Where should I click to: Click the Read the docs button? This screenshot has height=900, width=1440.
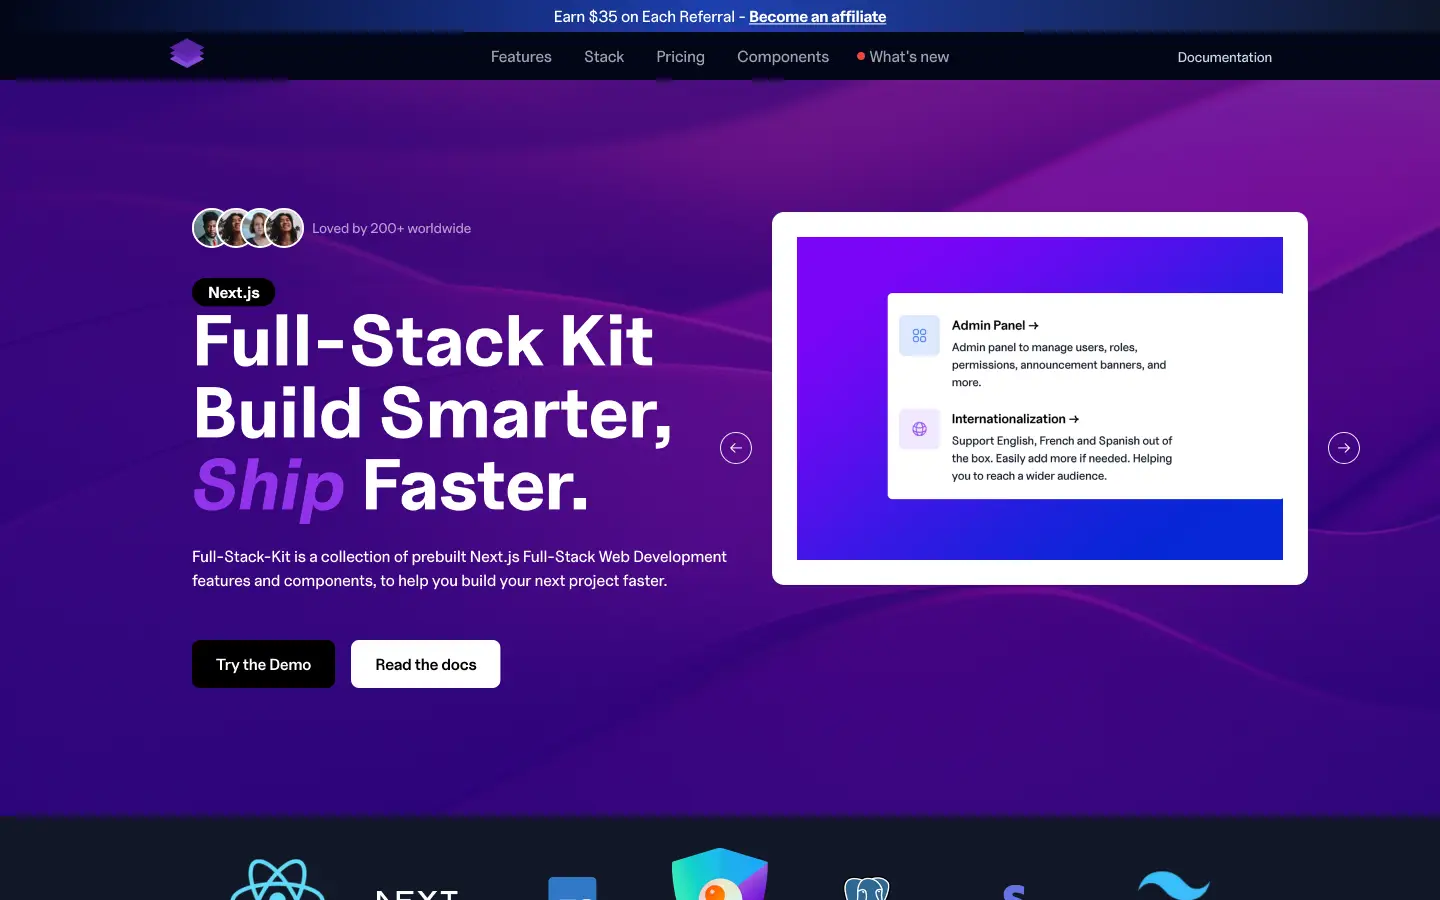tap(426, 664)
